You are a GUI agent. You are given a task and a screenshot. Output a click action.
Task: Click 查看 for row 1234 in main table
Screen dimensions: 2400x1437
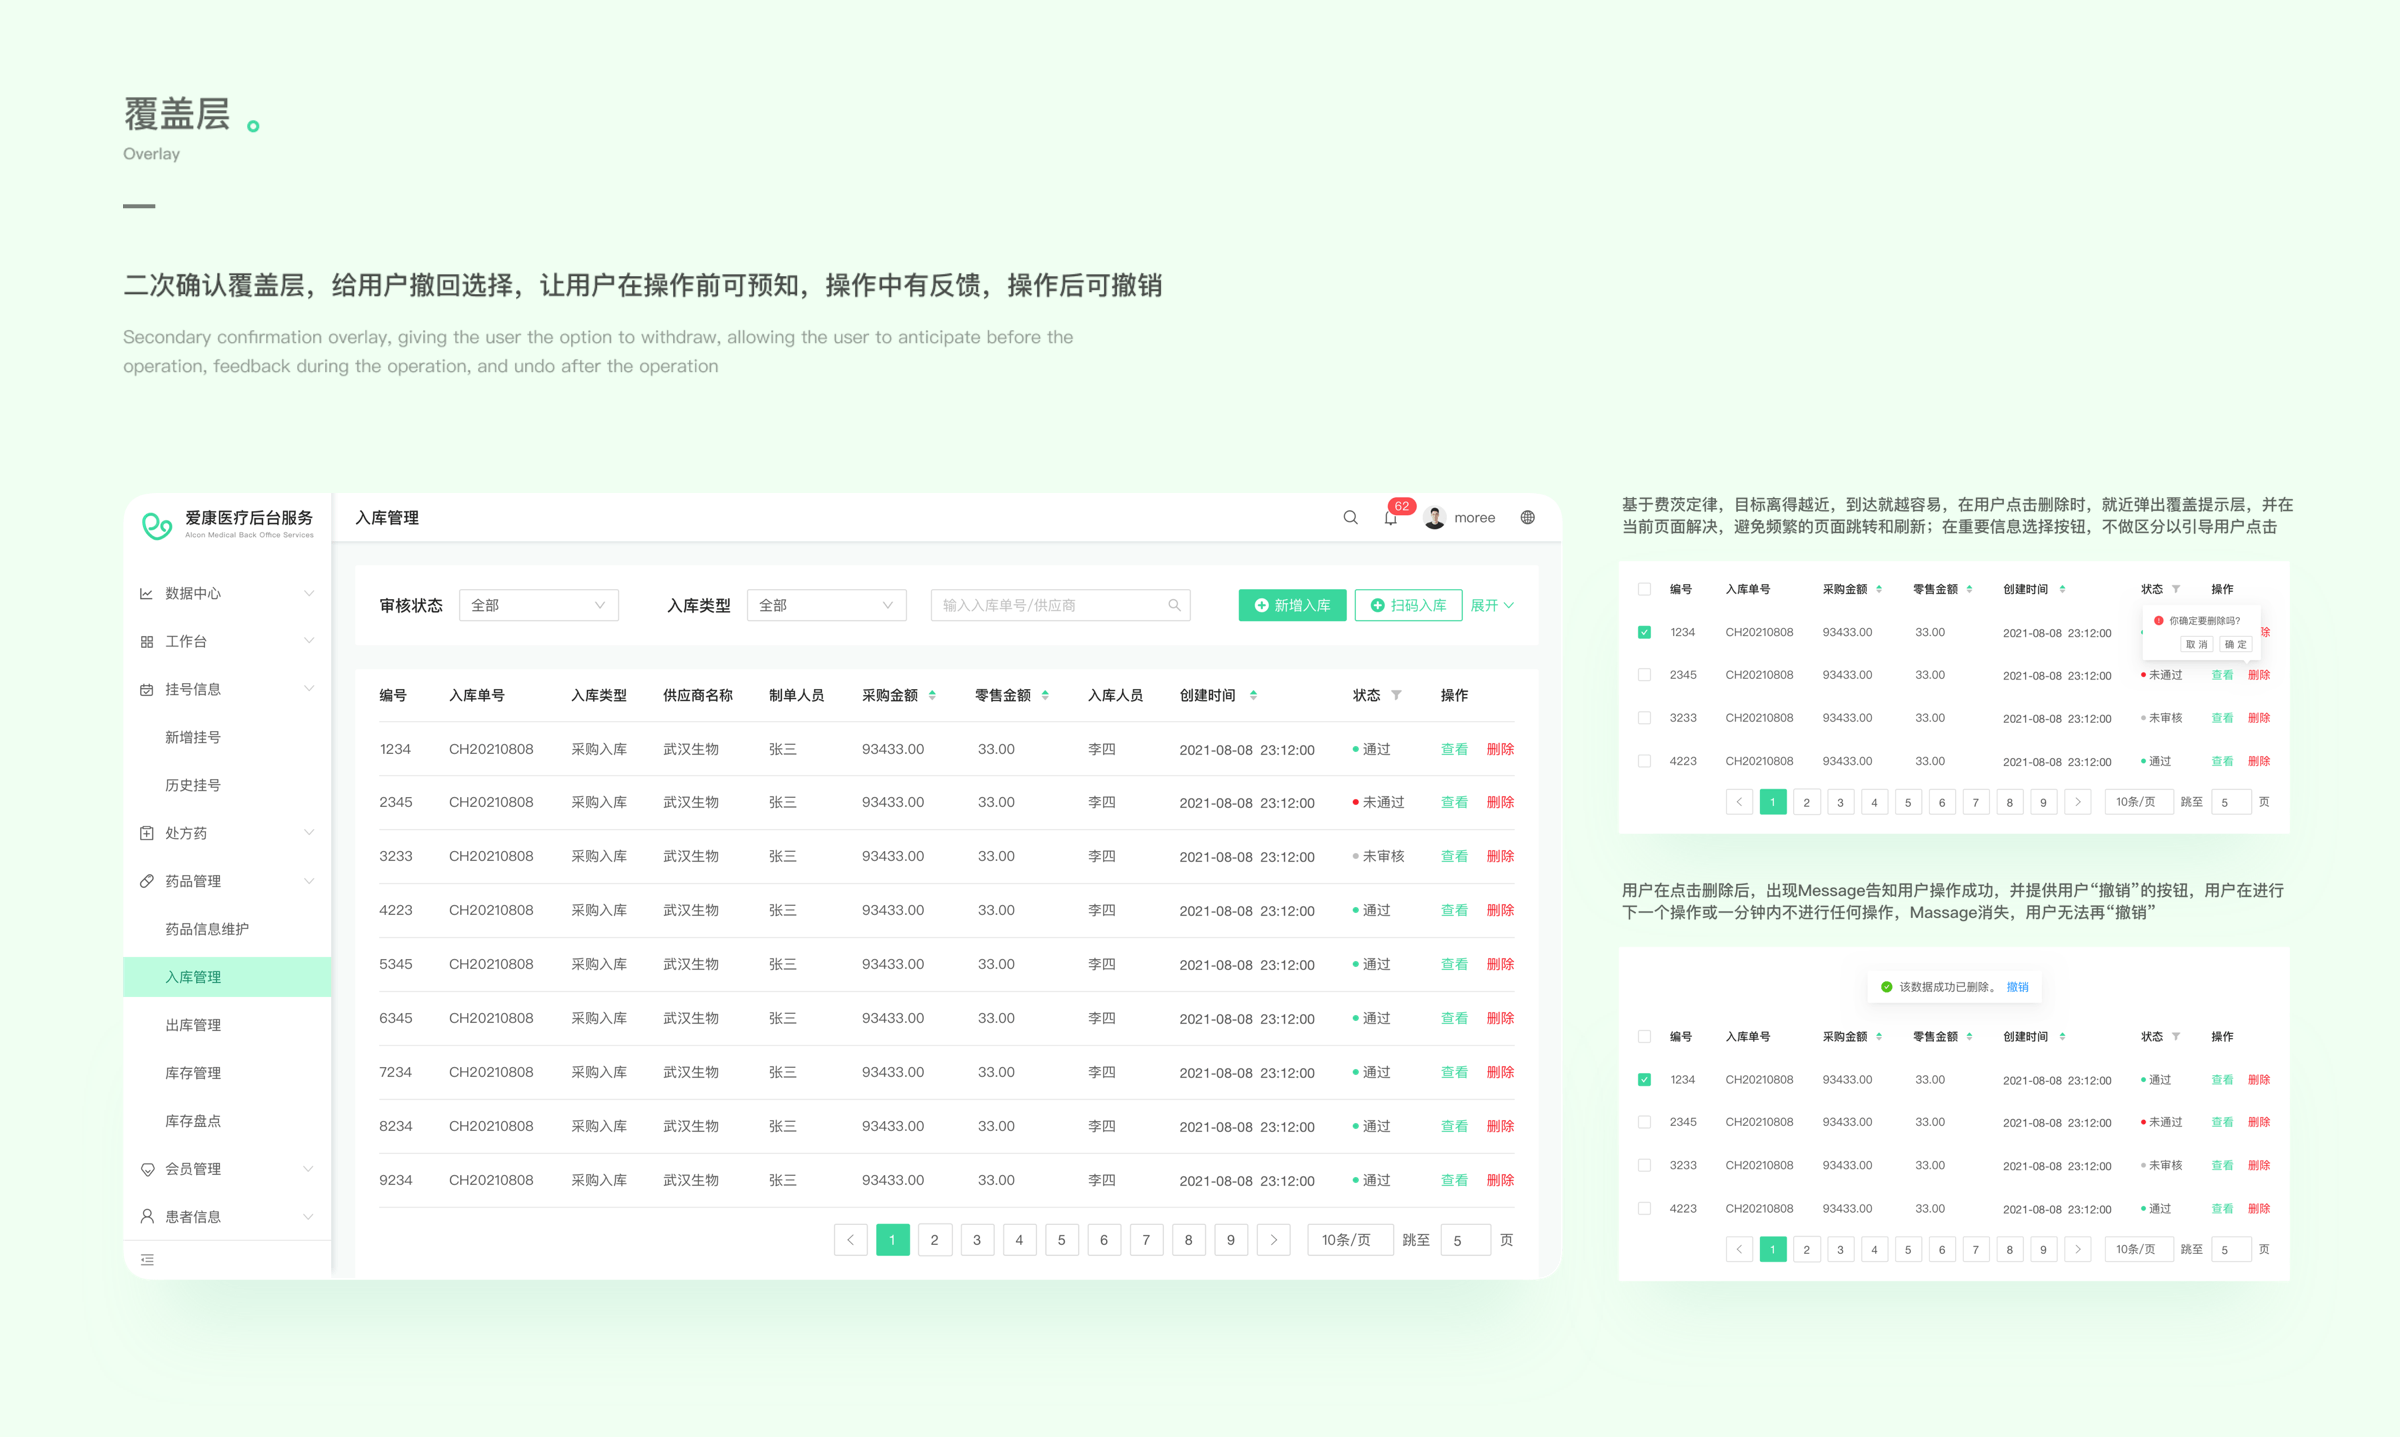coord(1454,749)
